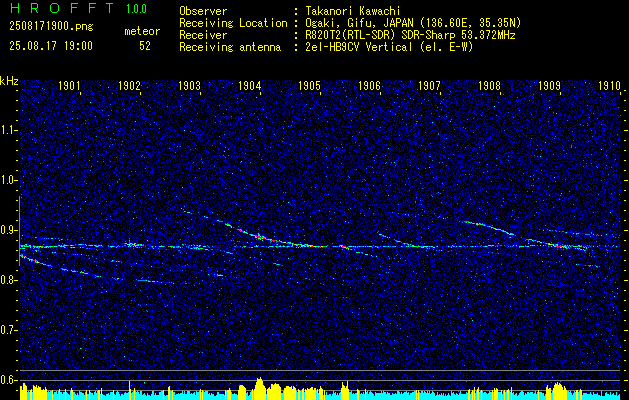Click the 1904 time axis marker

coord(250,85)
